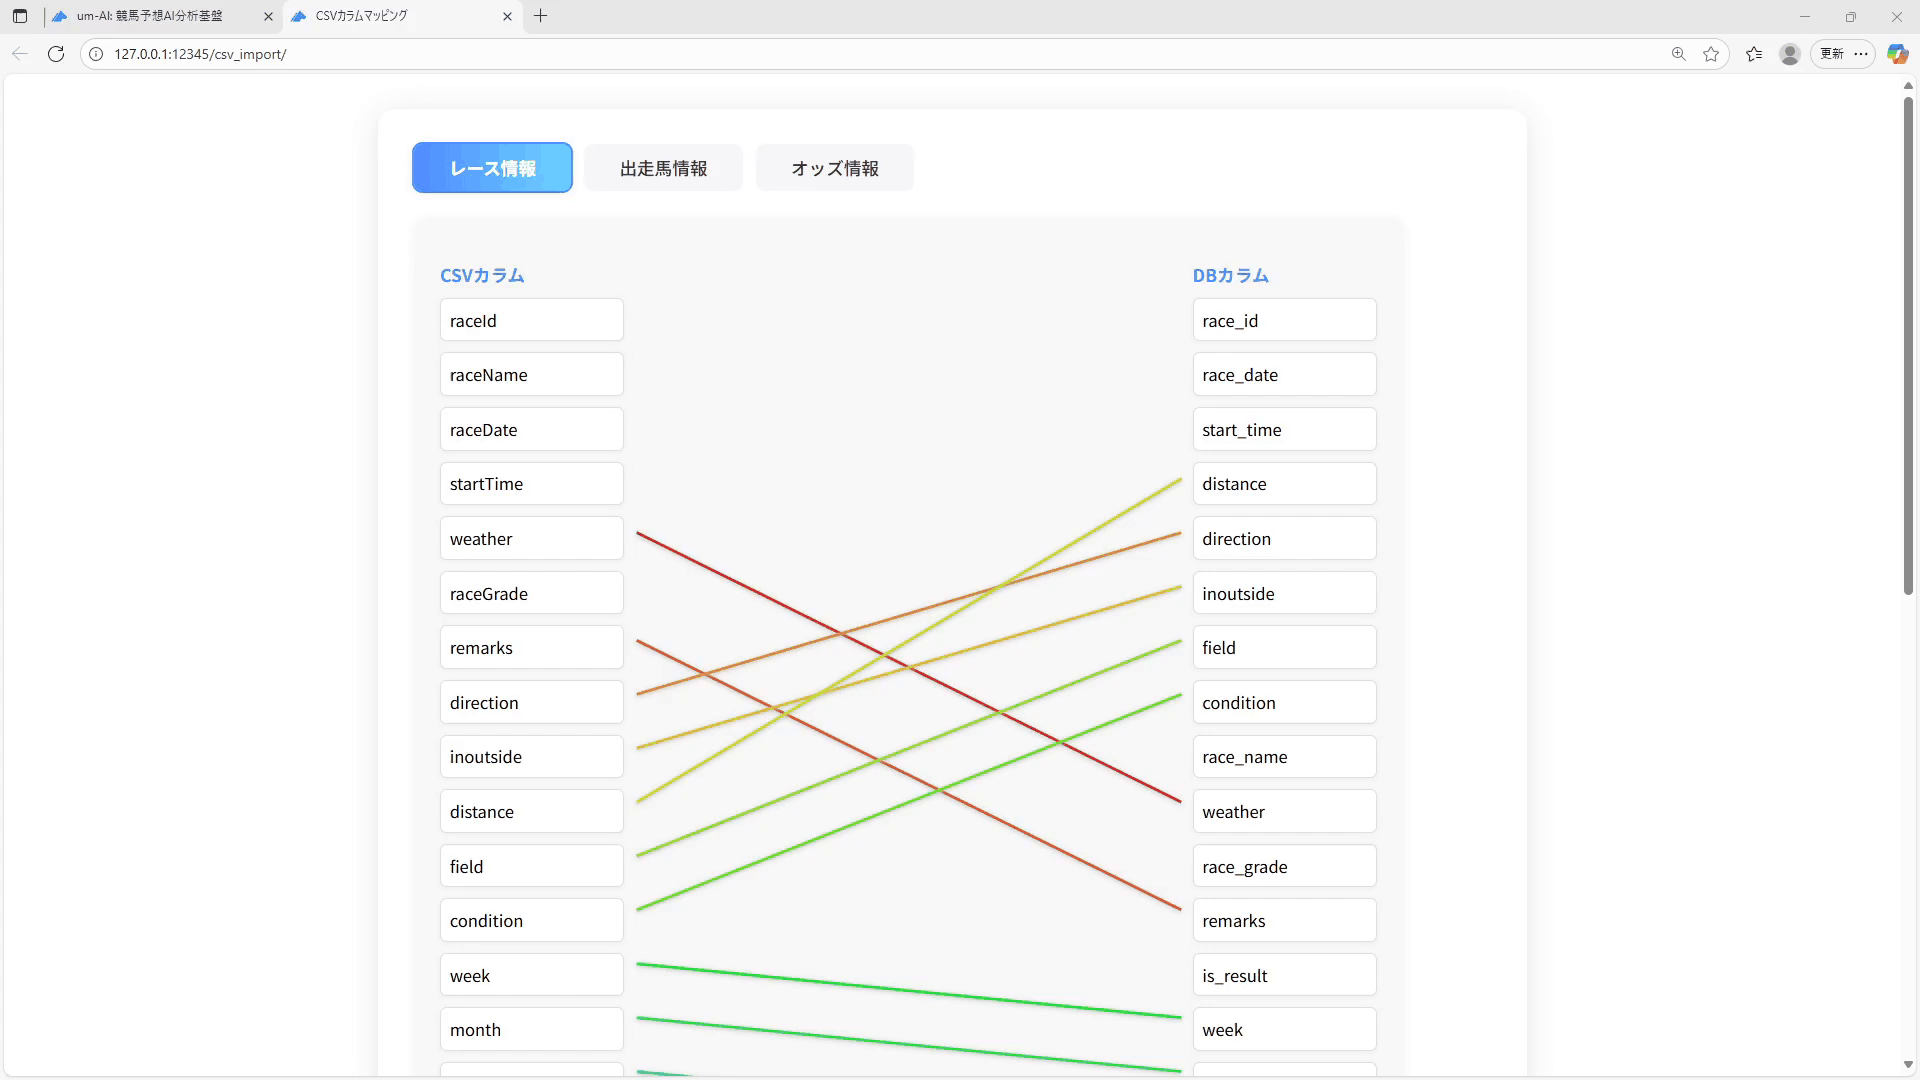Image resolution: width=1920 pixels, height=1080 pixels.
Task: Open the tab actions menu icon
Action: pos(20,16)
